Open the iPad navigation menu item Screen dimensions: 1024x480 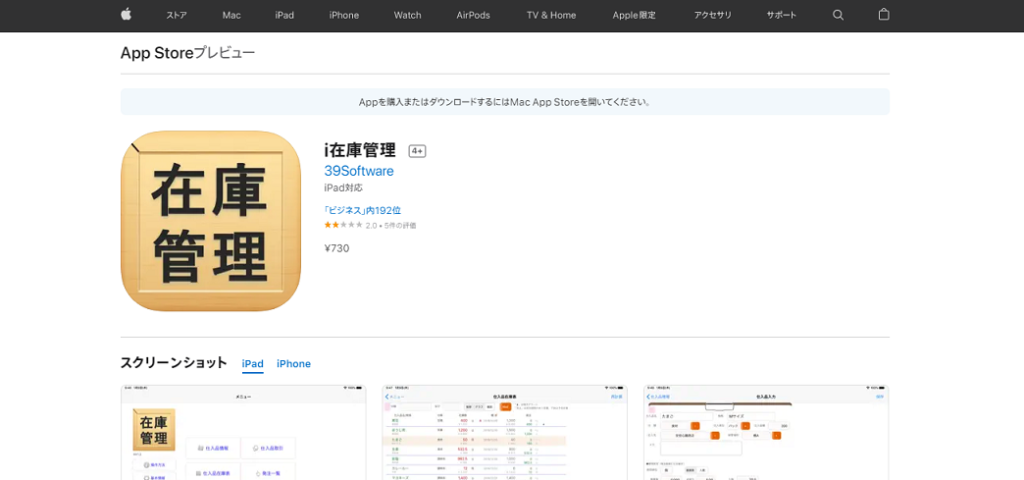pos(285,15)
